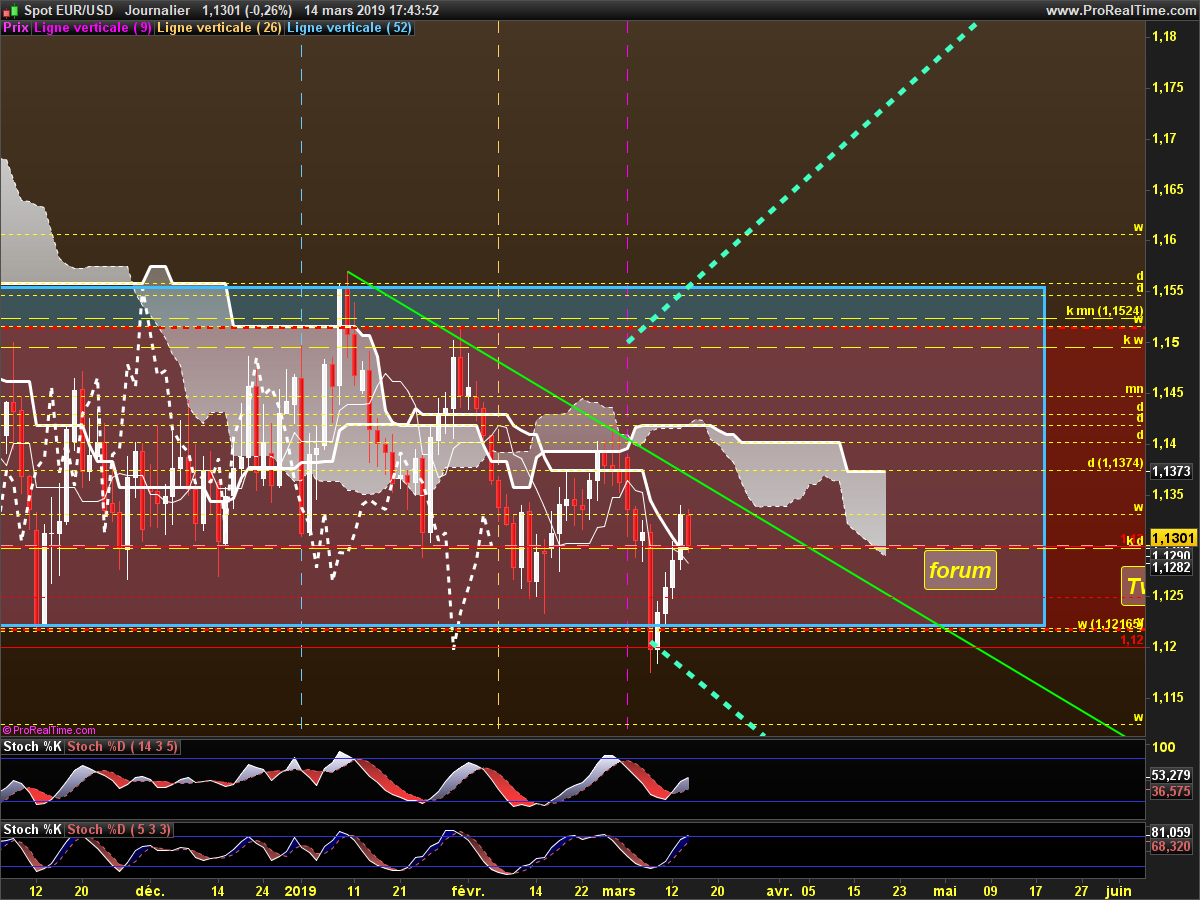This screenshot has width=1200, height=900.
Task: Click the 1,16 price axis value
Action: tap(1164, 239)
